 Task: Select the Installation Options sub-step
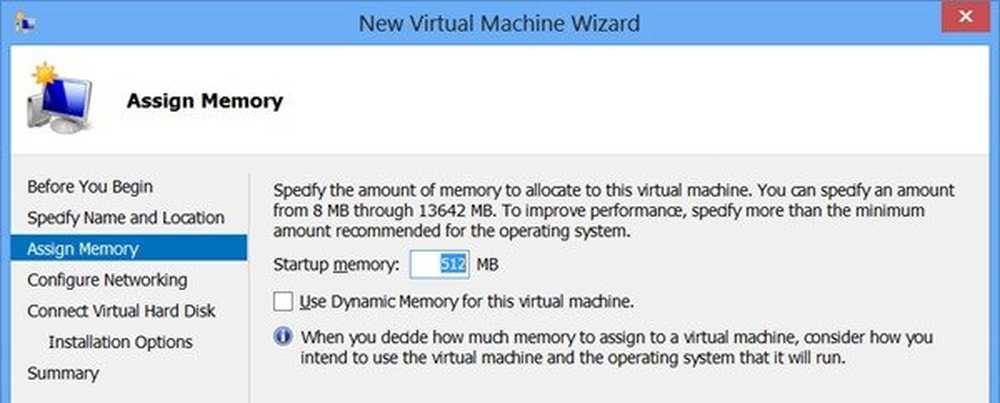click(120, 342)
